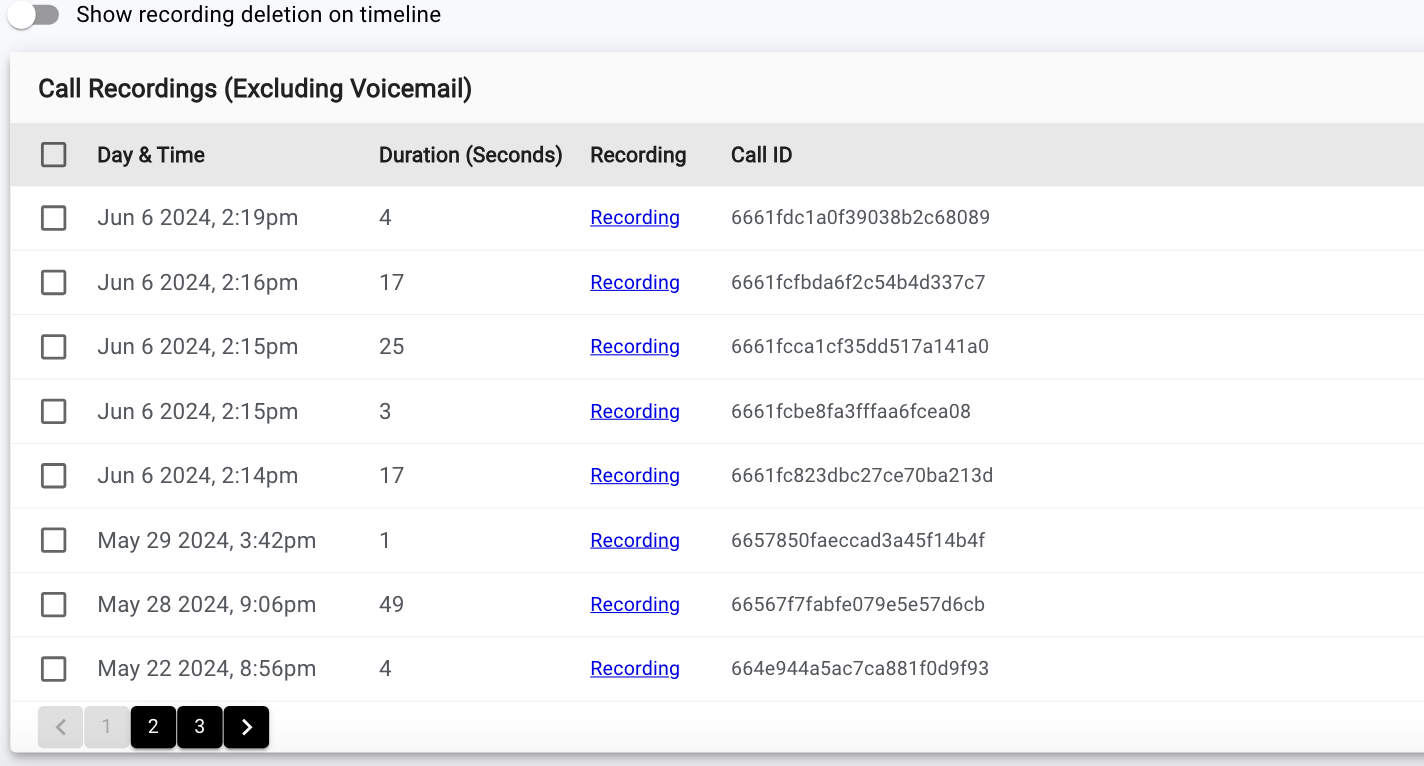Click call ID 6661fc823dbc27ce70ba213d
The height and width of the screenshot is (766, 1424).
[862, 476]
